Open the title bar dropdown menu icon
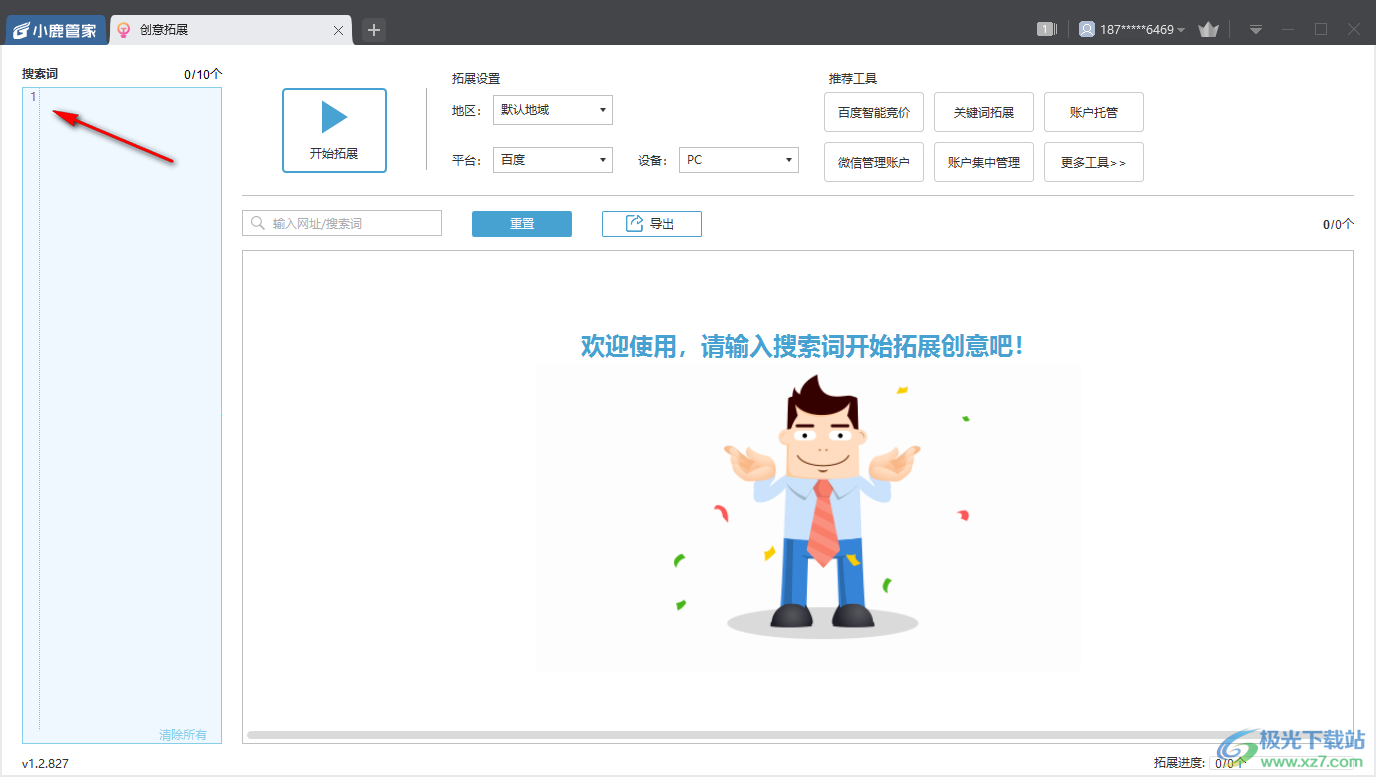Image resolution: width=1376 pixels, height=778 pixels. 1256,30
